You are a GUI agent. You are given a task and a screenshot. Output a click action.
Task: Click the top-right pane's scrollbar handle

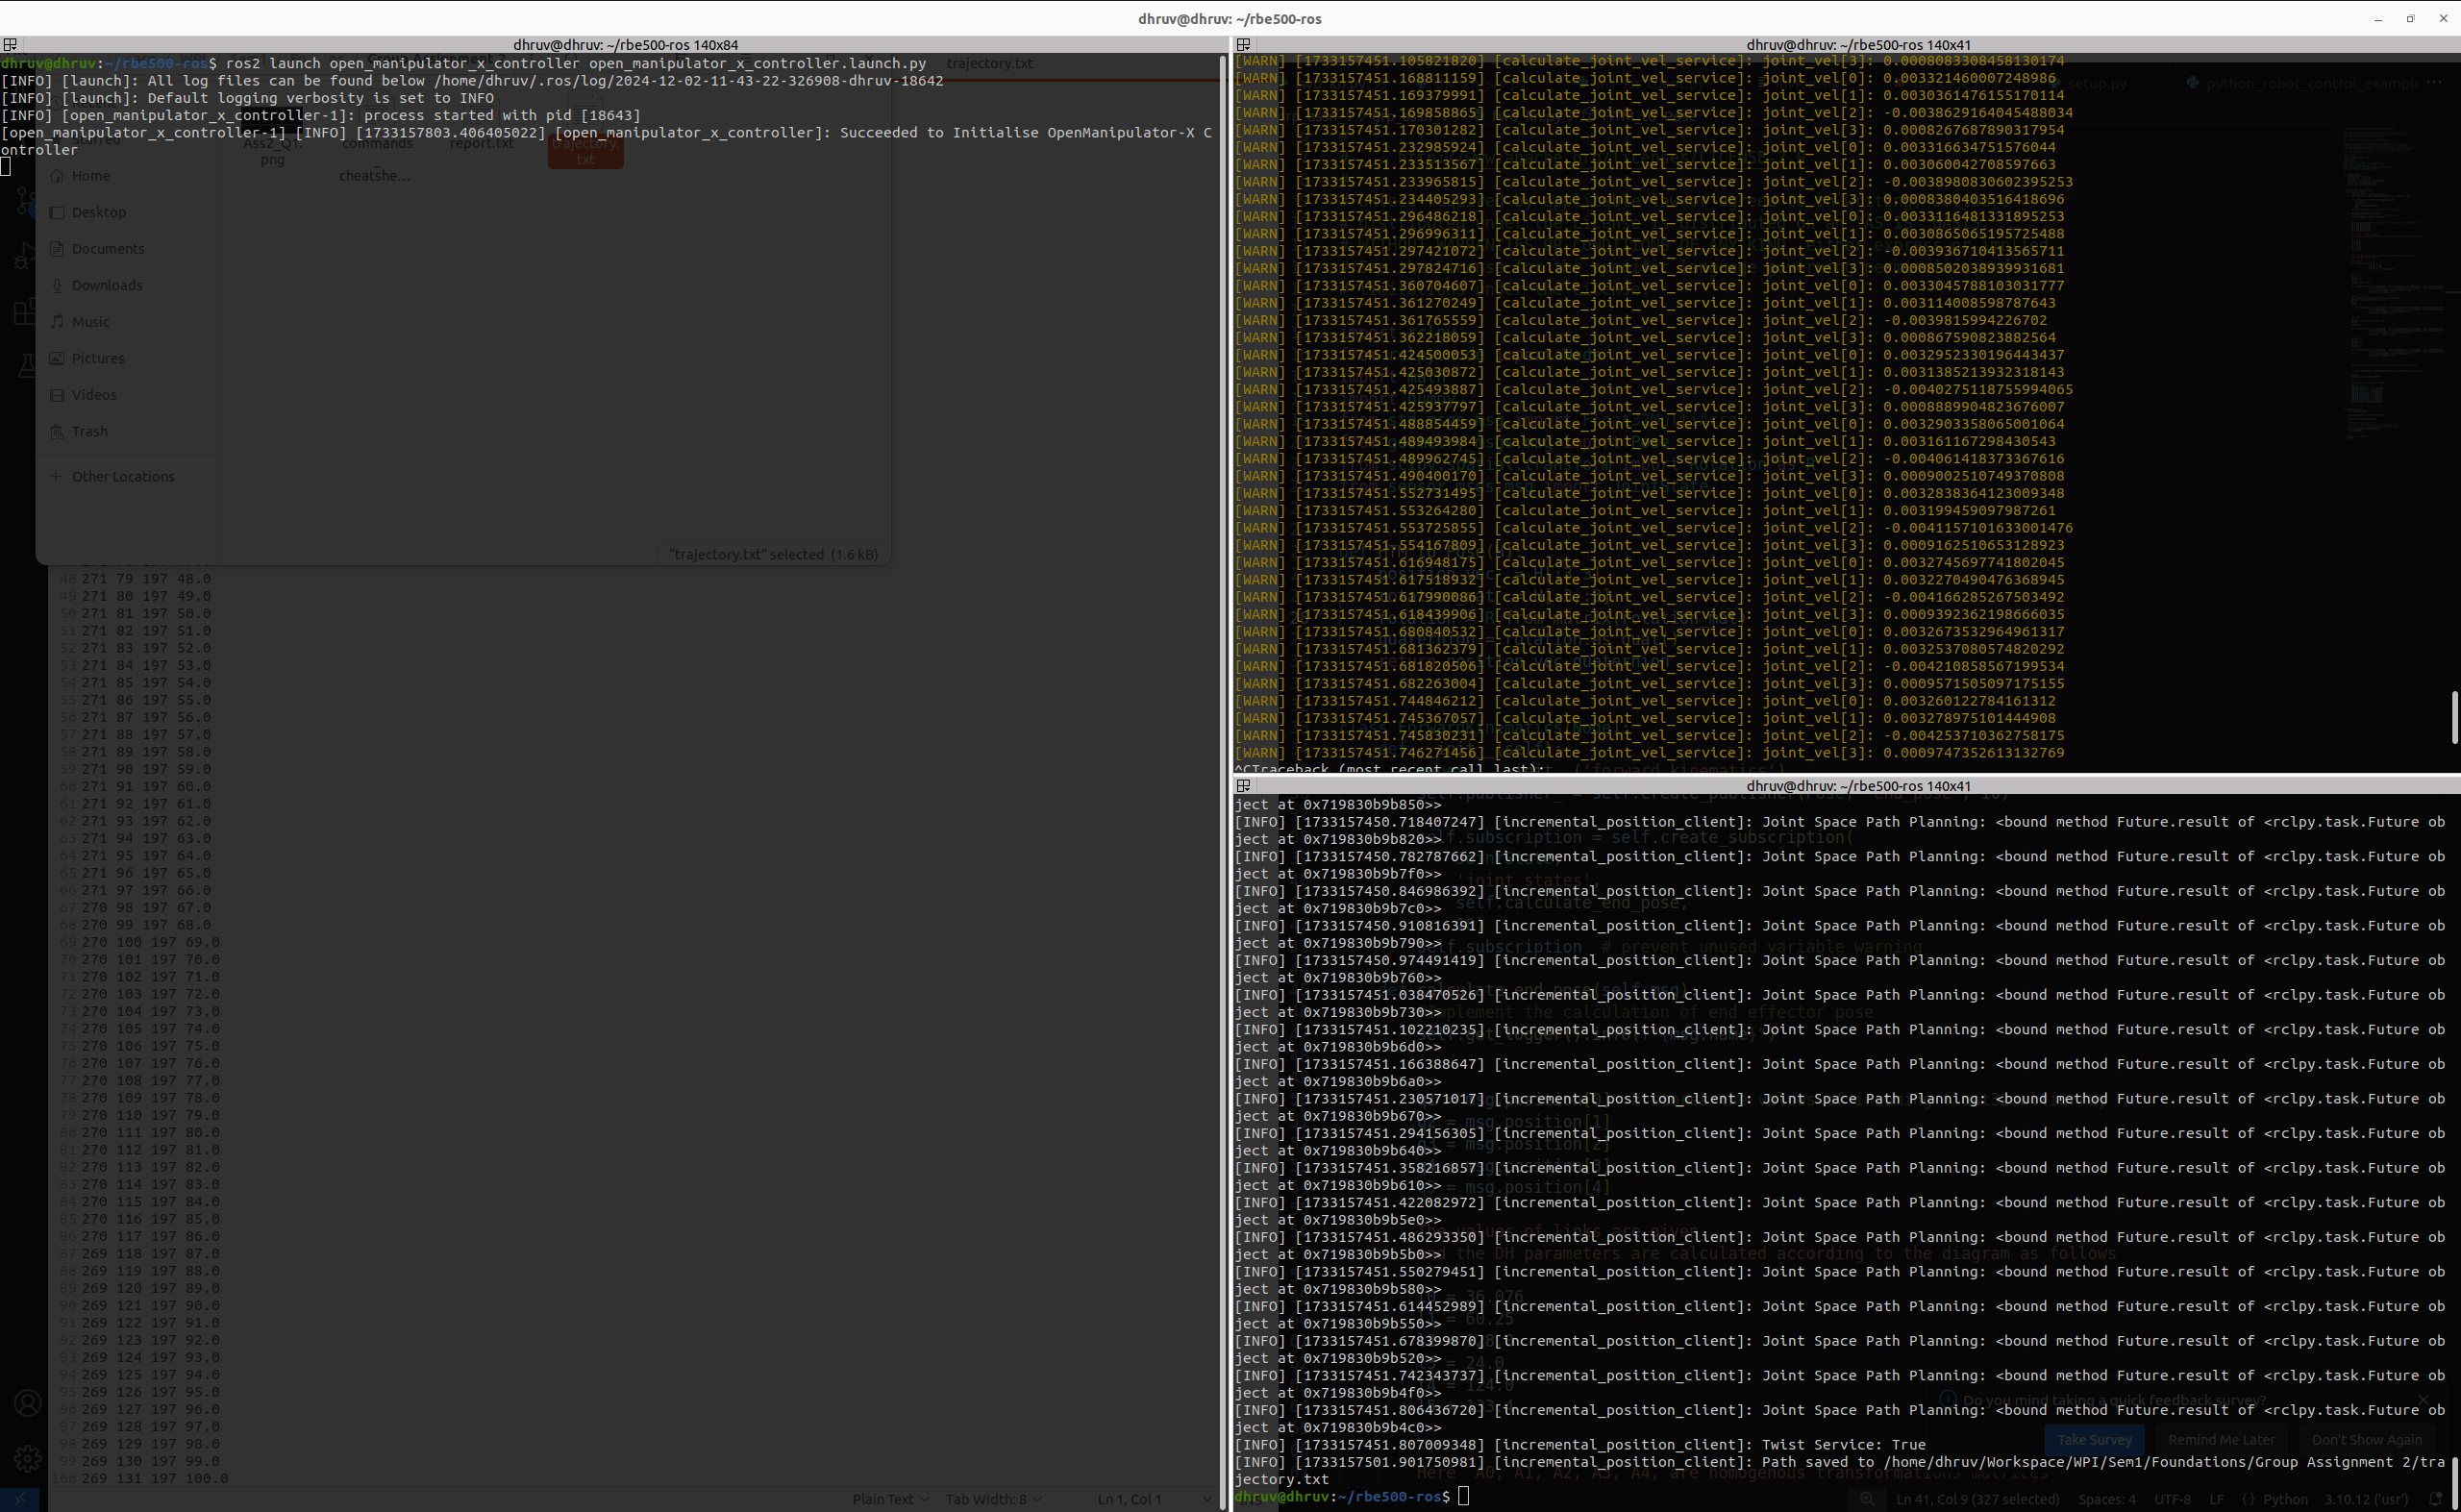click(2454, 717)
